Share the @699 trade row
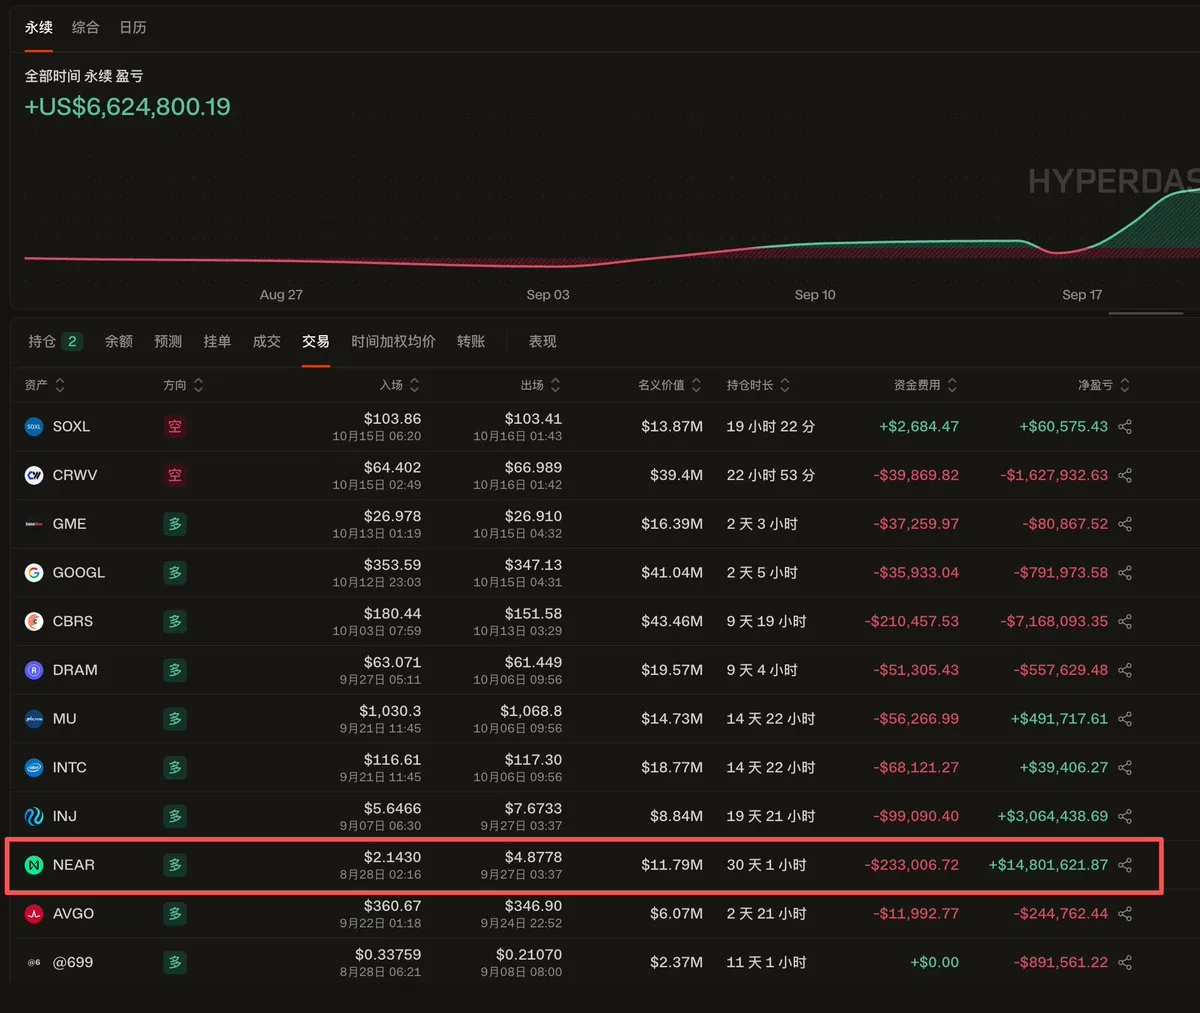 1125,963
